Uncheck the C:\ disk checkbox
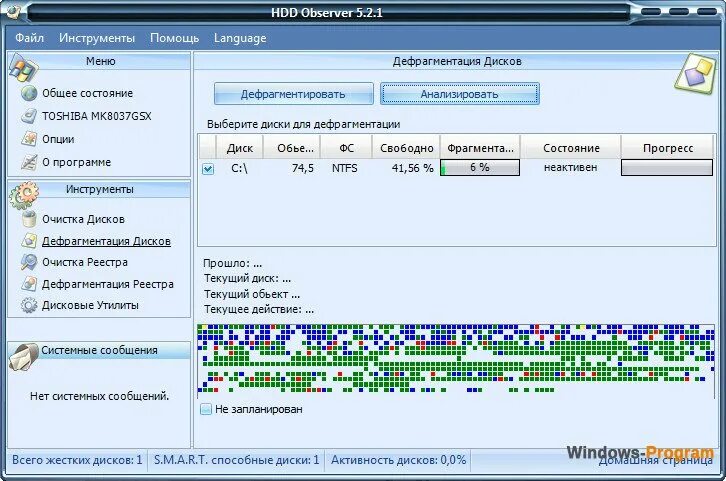This screenshot has height=481, width=726. (x=208, y=169)
